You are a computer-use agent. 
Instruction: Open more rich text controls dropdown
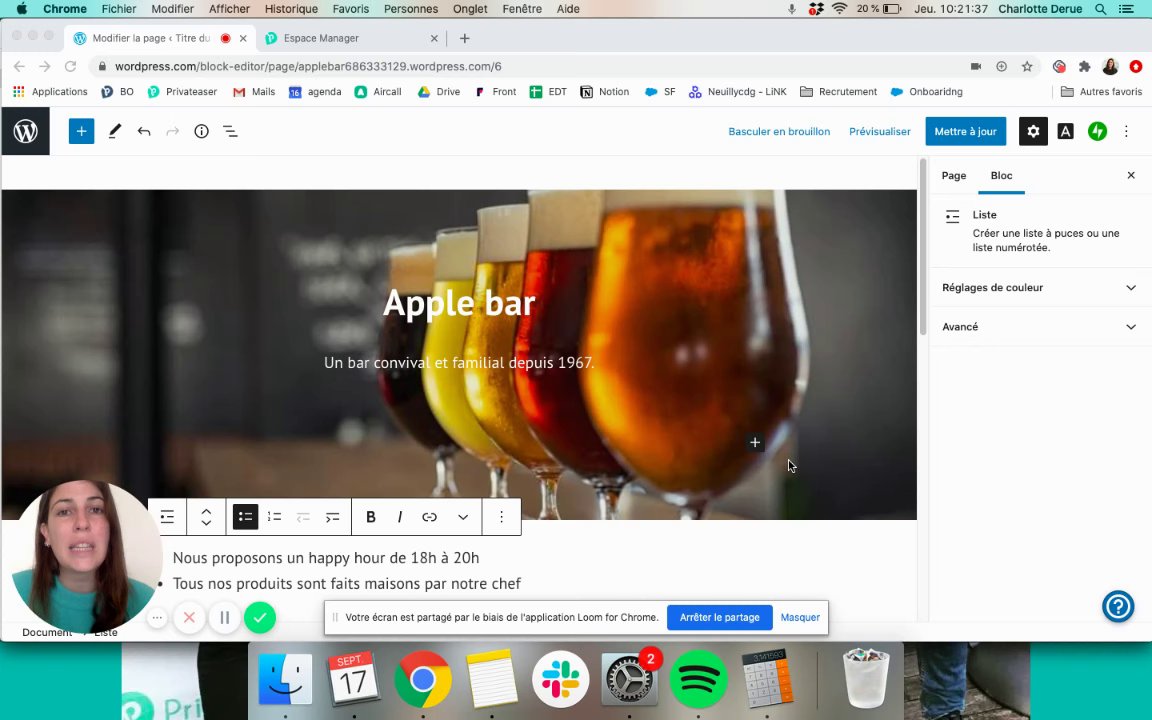[x=463, y=517]
